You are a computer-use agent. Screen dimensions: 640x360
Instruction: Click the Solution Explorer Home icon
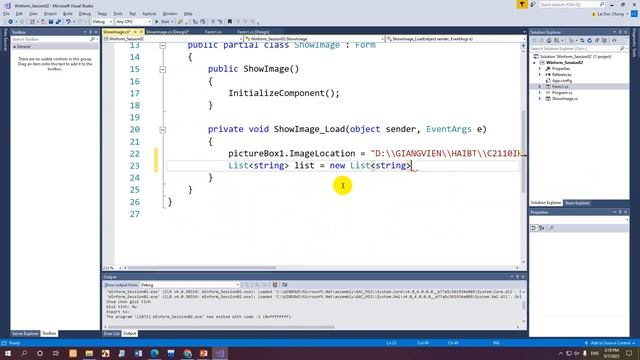pyautogui.click(x=549, y=40)
